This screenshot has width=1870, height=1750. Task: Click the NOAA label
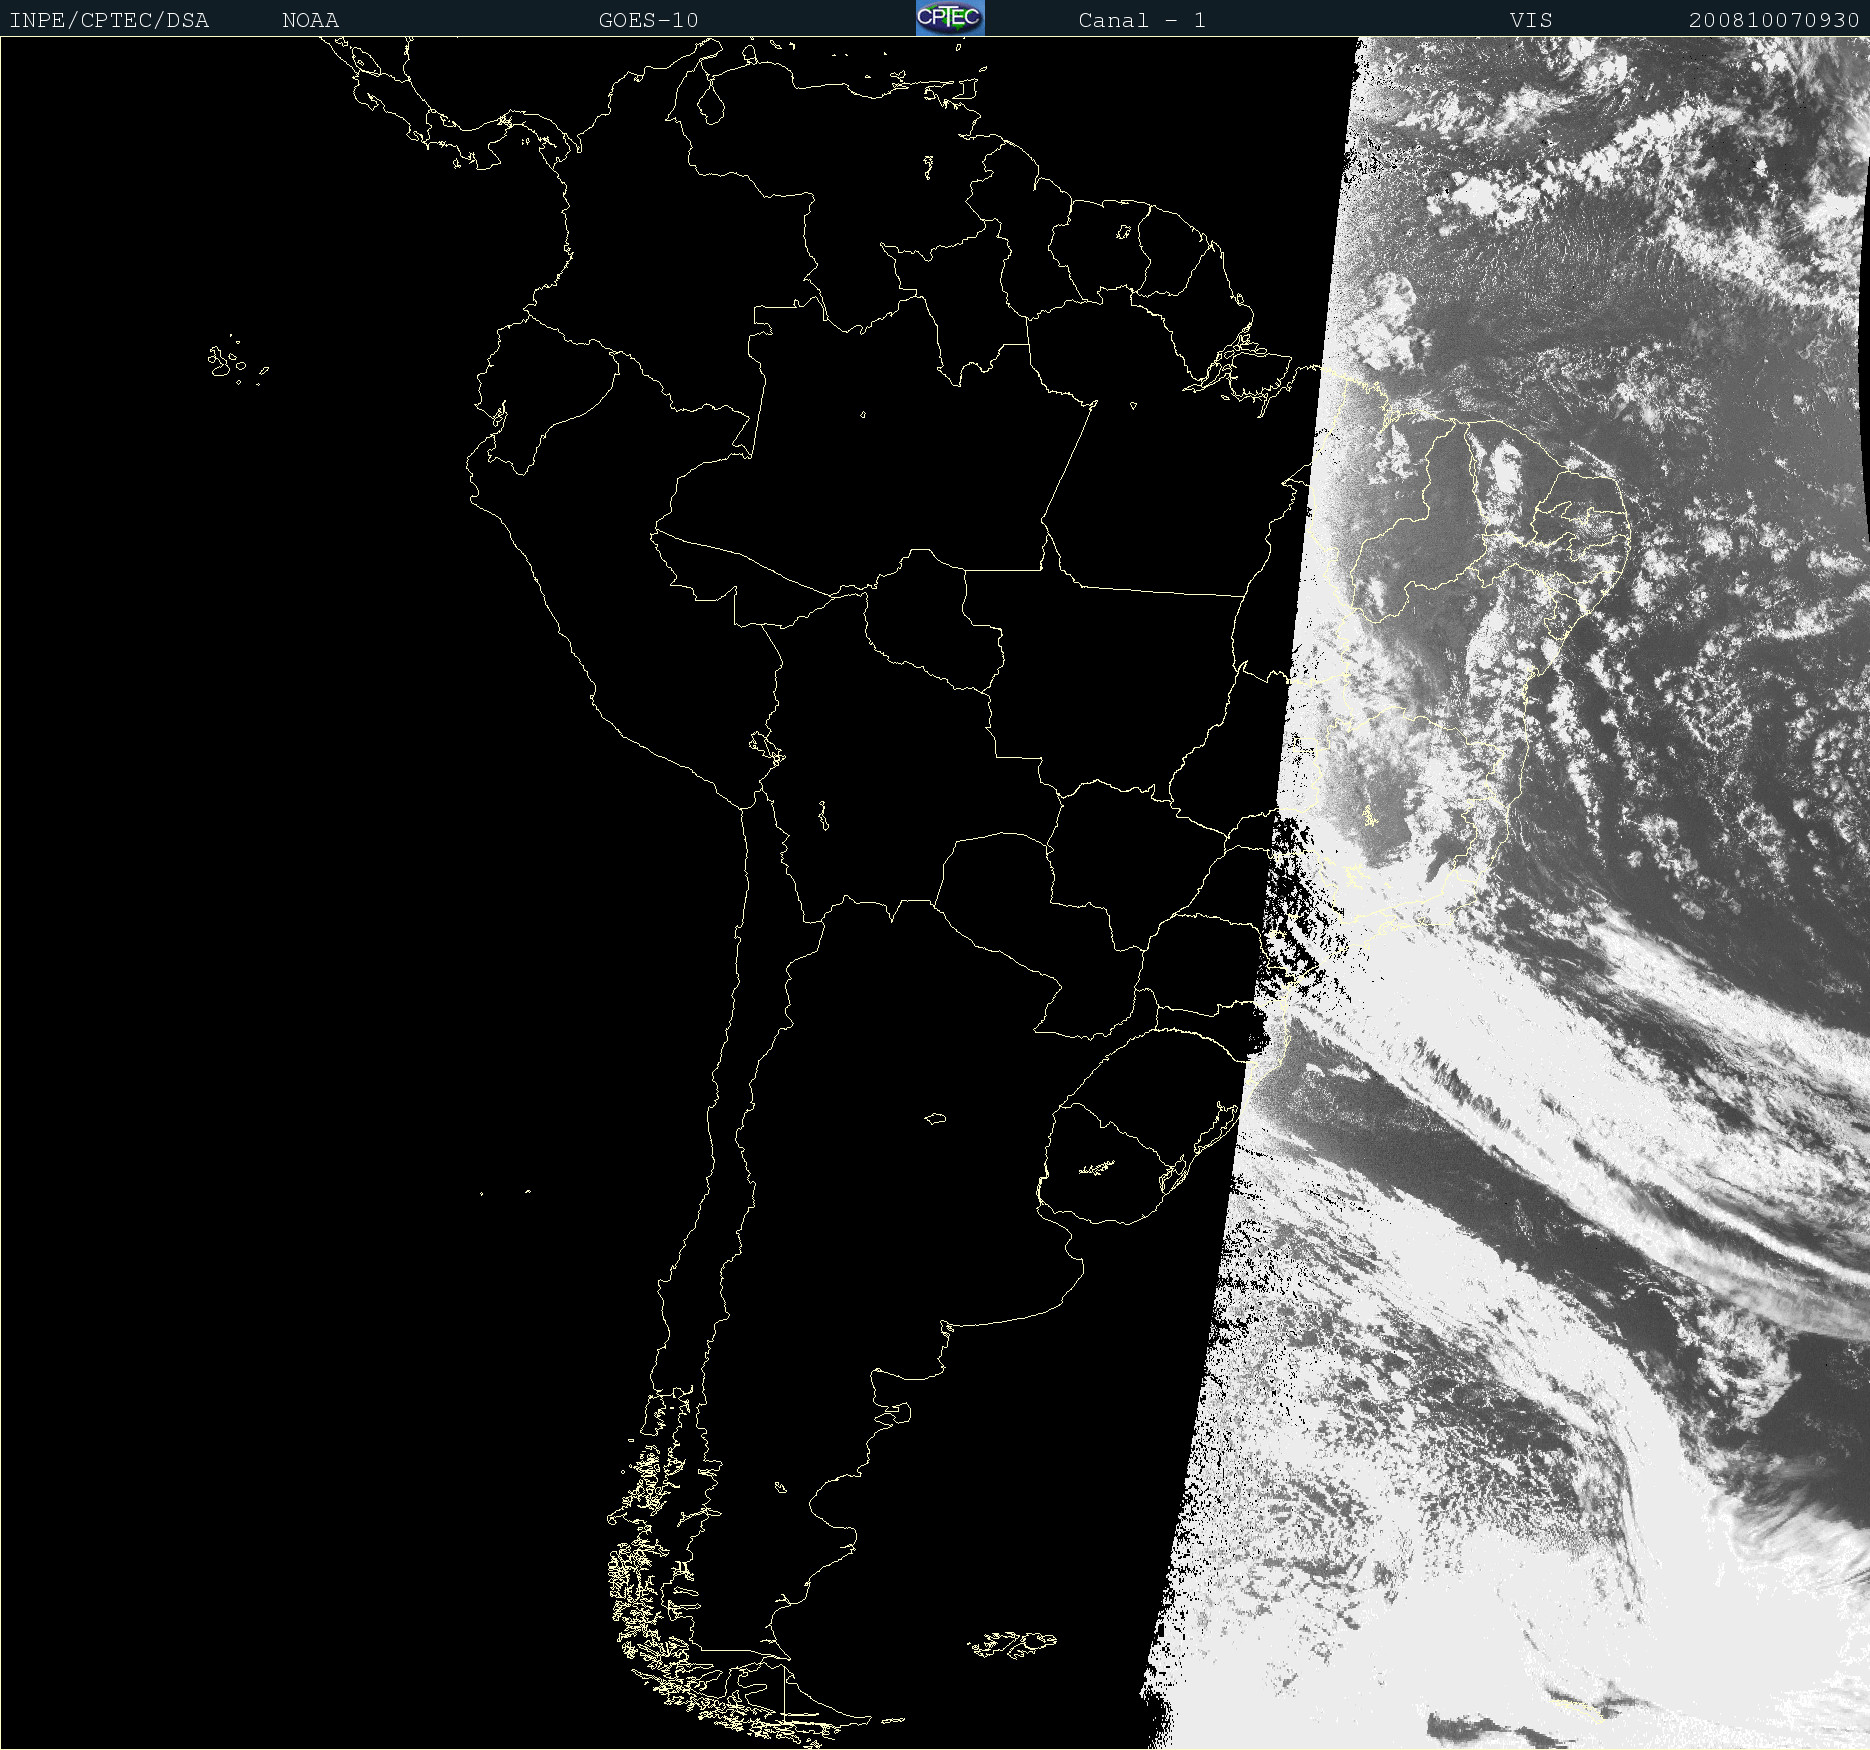coord(310,20)
